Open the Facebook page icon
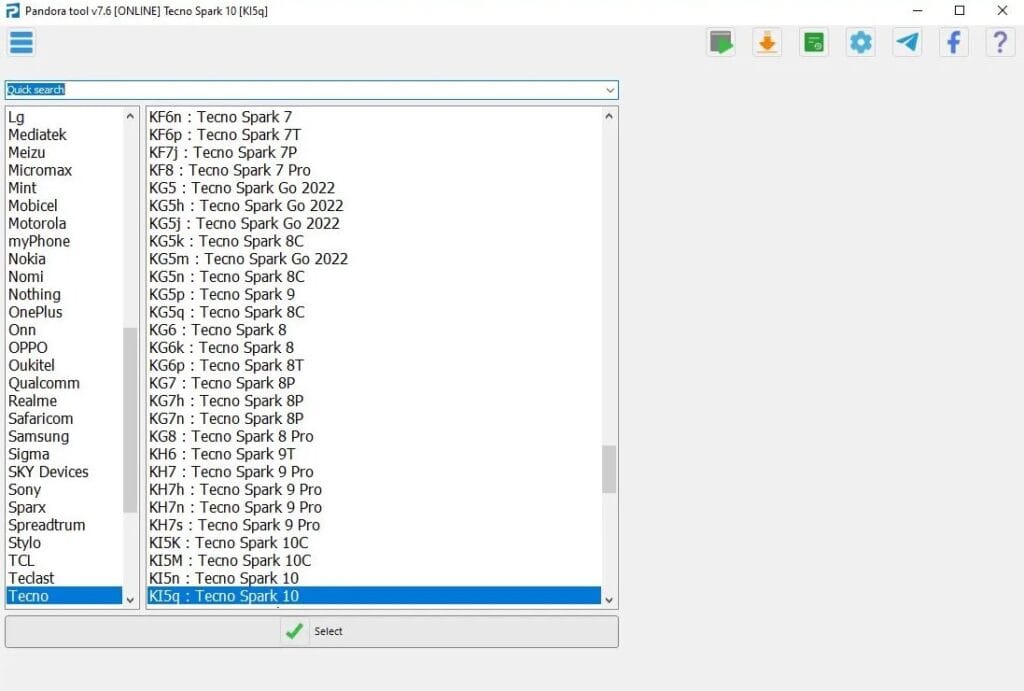Screen dimensions: 1024x691 [x=953, y=42]
